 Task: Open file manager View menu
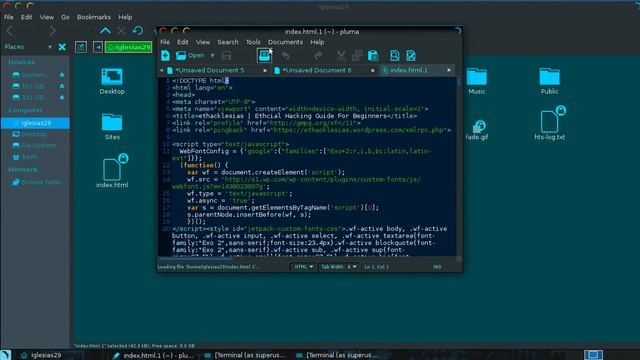(x=47, y=17)
